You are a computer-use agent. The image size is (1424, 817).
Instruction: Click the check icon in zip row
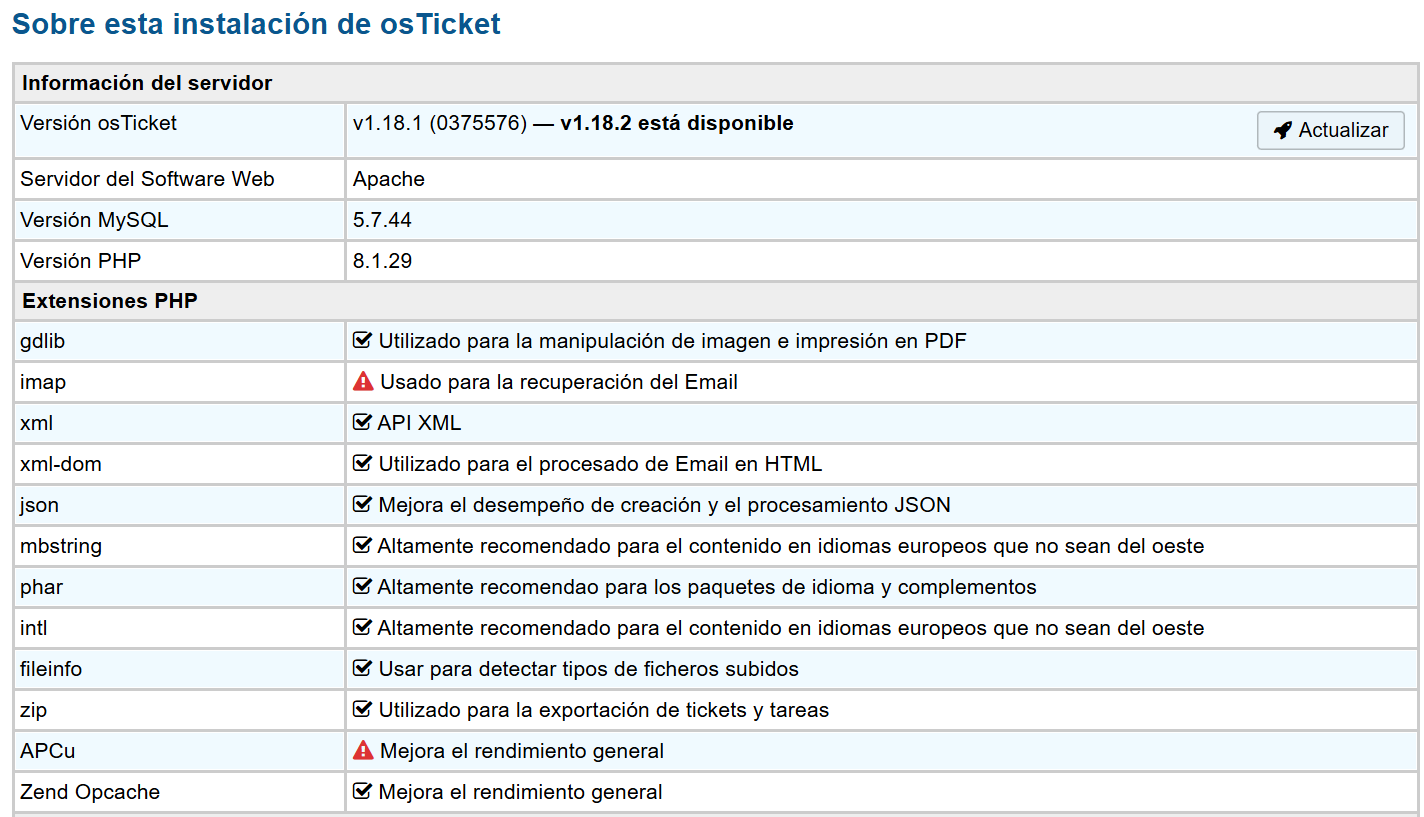click(x=363, y=710)
